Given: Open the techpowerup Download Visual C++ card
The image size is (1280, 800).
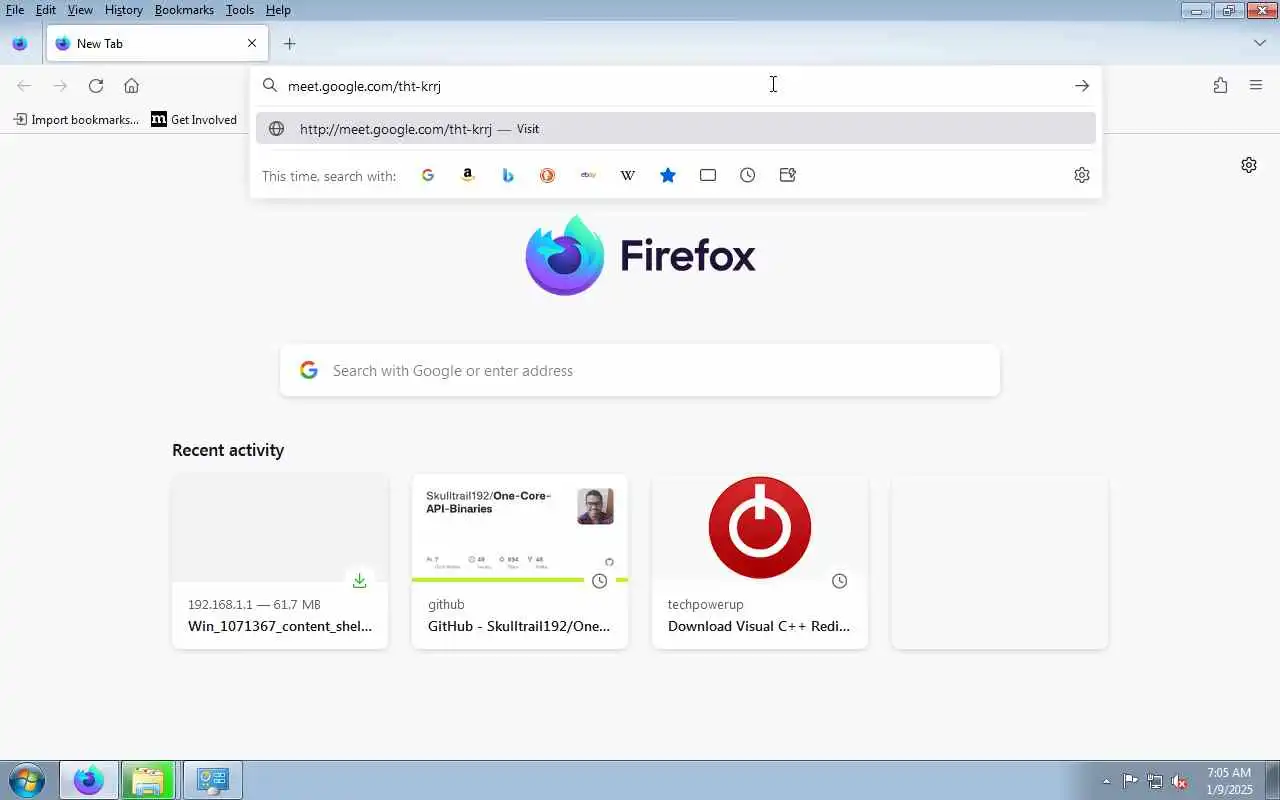Looking at the screenshot, I should tap(760, 561).
